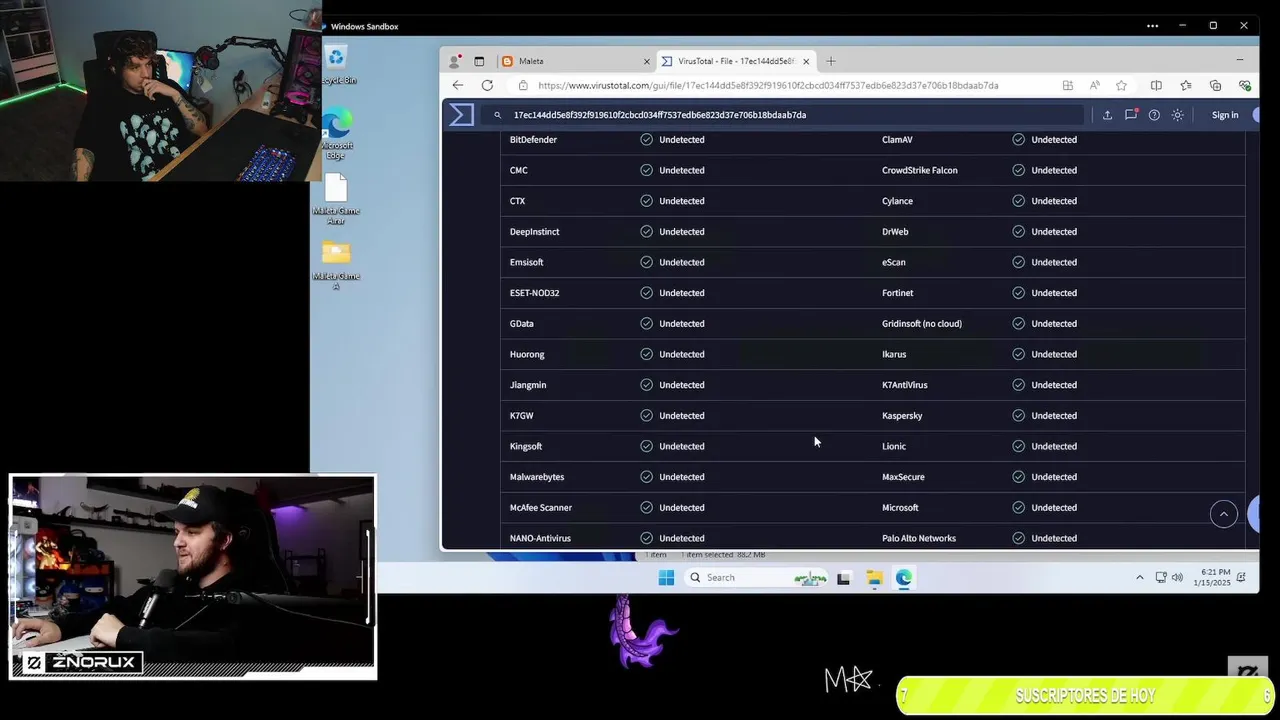
Task: Add page to favorites with star icon
Action: 1121,86
